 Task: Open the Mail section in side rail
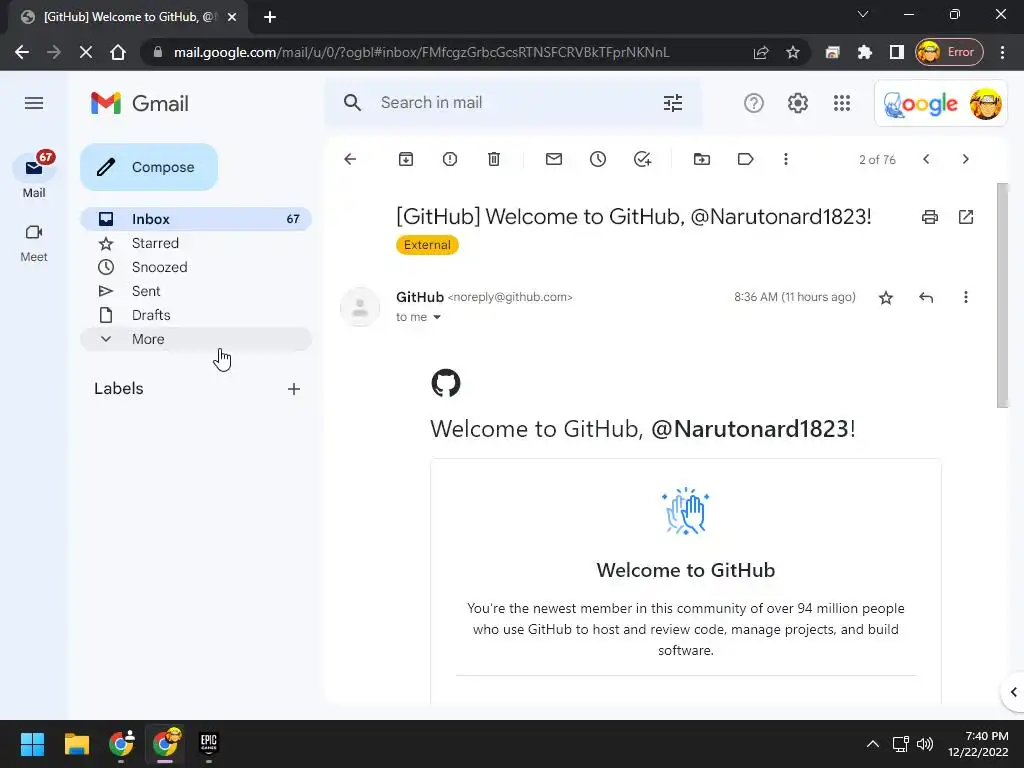click(34, 174)
